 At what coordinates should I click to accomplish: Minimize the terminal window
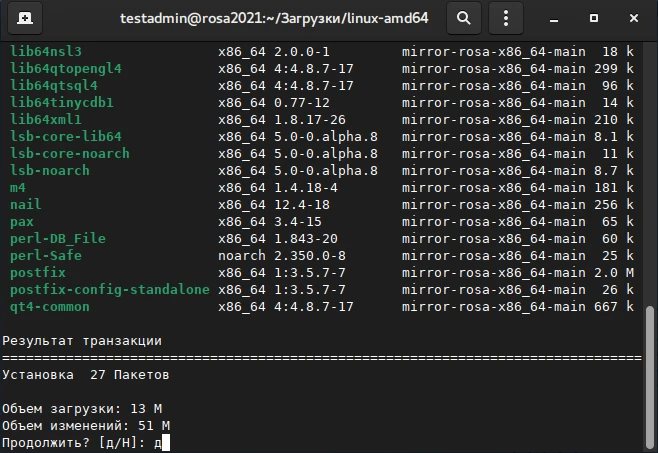tap(554, 18)
